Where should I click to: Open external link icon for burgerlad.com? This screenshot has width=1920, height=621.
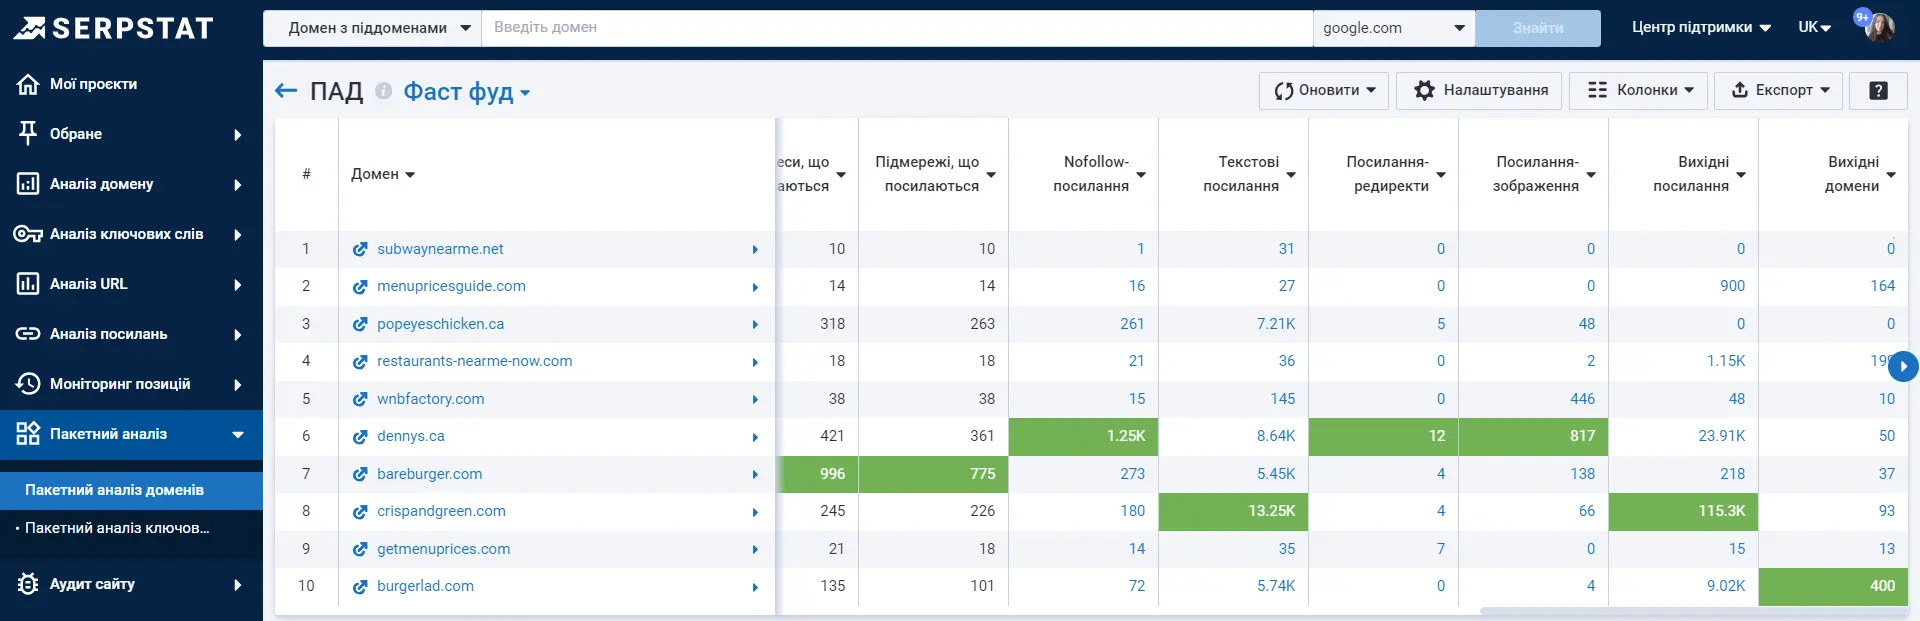tap(360, 587)
